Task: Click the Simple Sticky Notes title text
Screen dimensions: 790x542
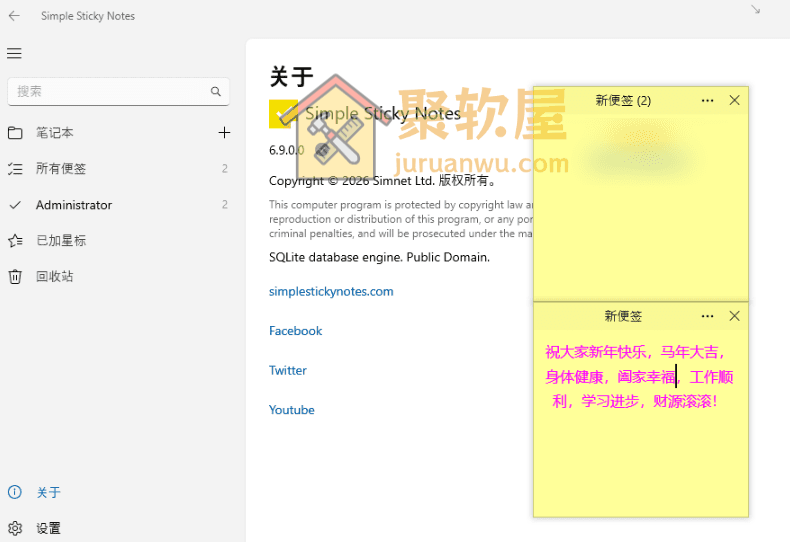Action: (383, 114)
